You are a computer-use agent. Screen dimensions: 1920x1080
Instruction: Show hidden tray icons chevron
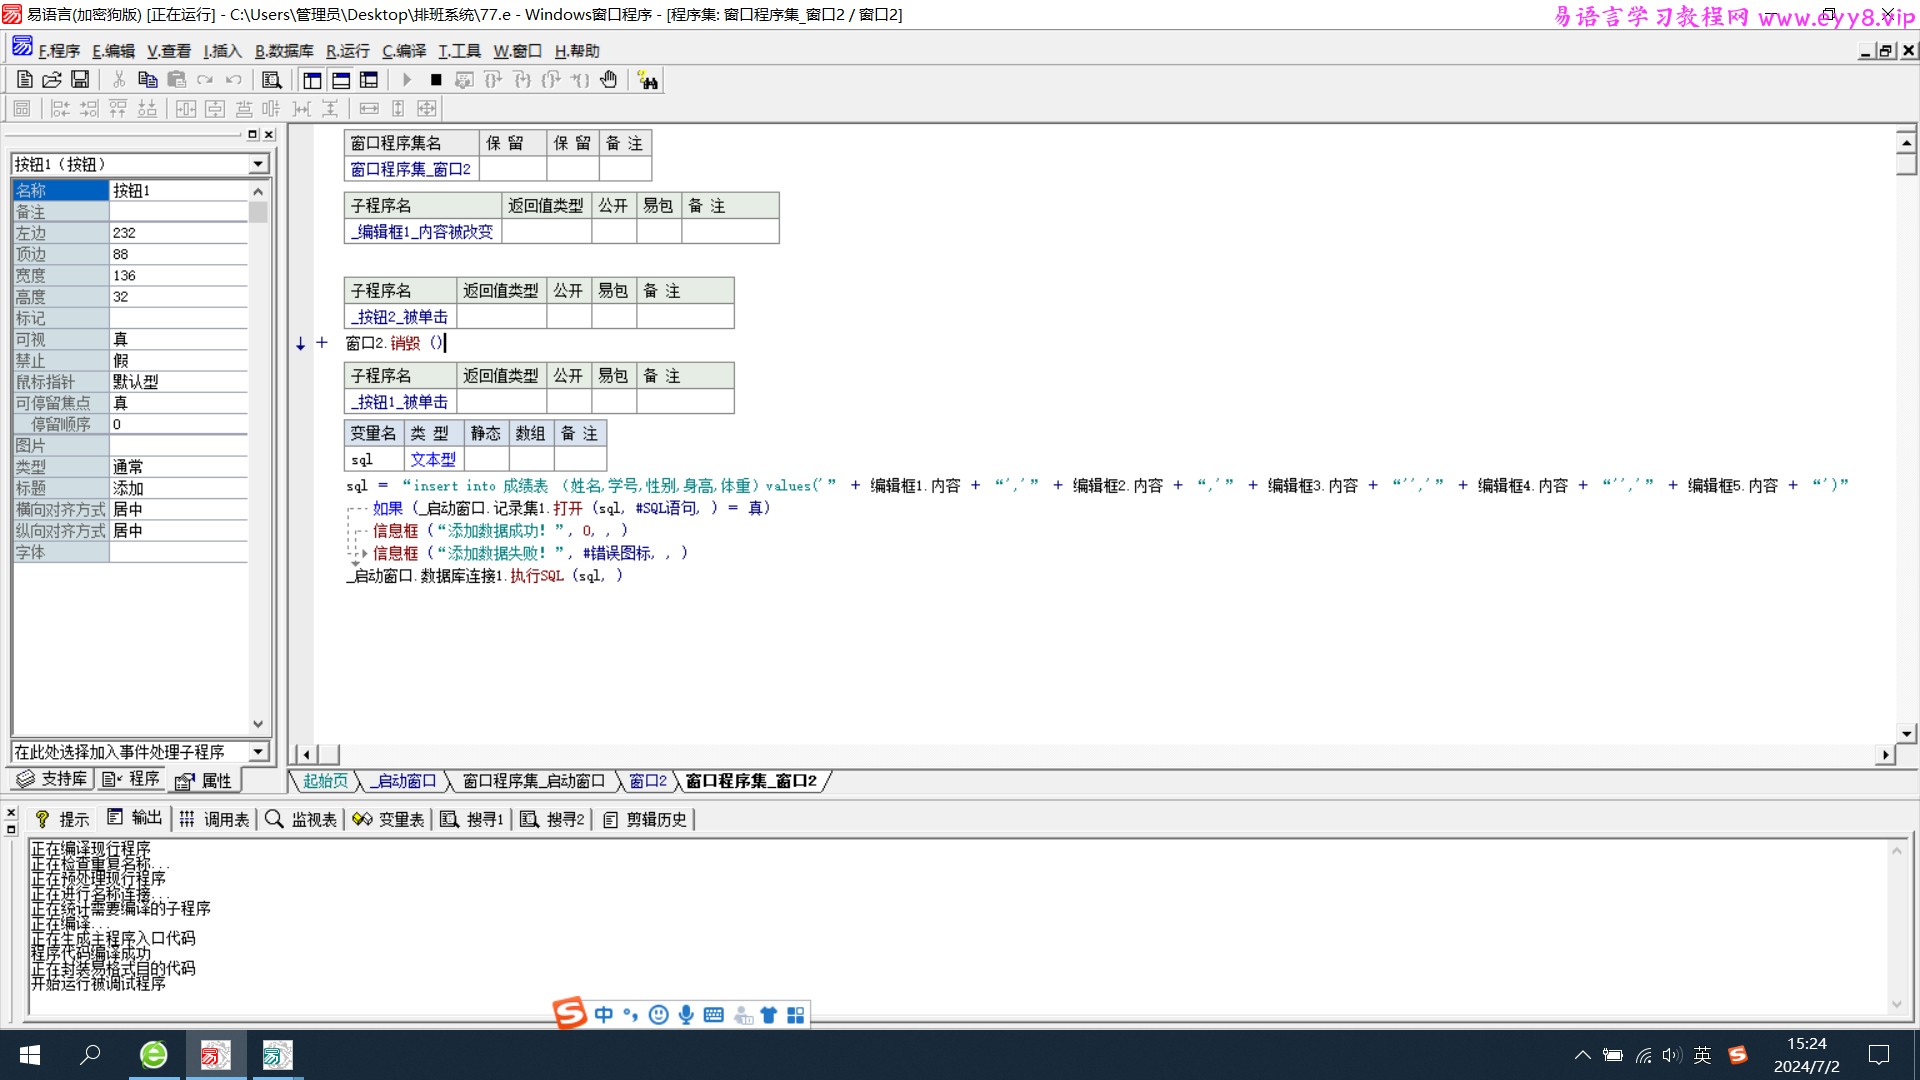click(x=1582, y=1055)
